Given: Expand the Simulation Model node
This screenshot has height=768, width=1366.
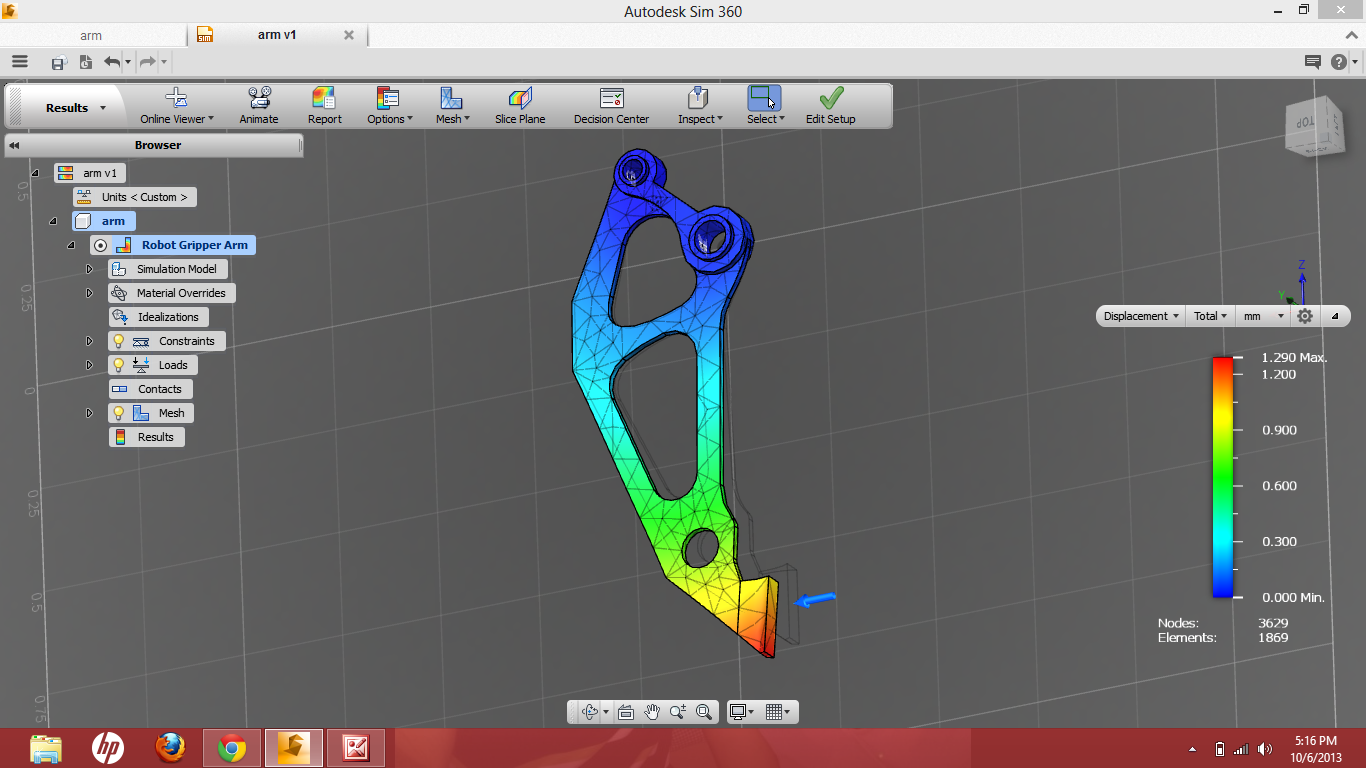Looking at the screenshot, I should tap(89, 269).
